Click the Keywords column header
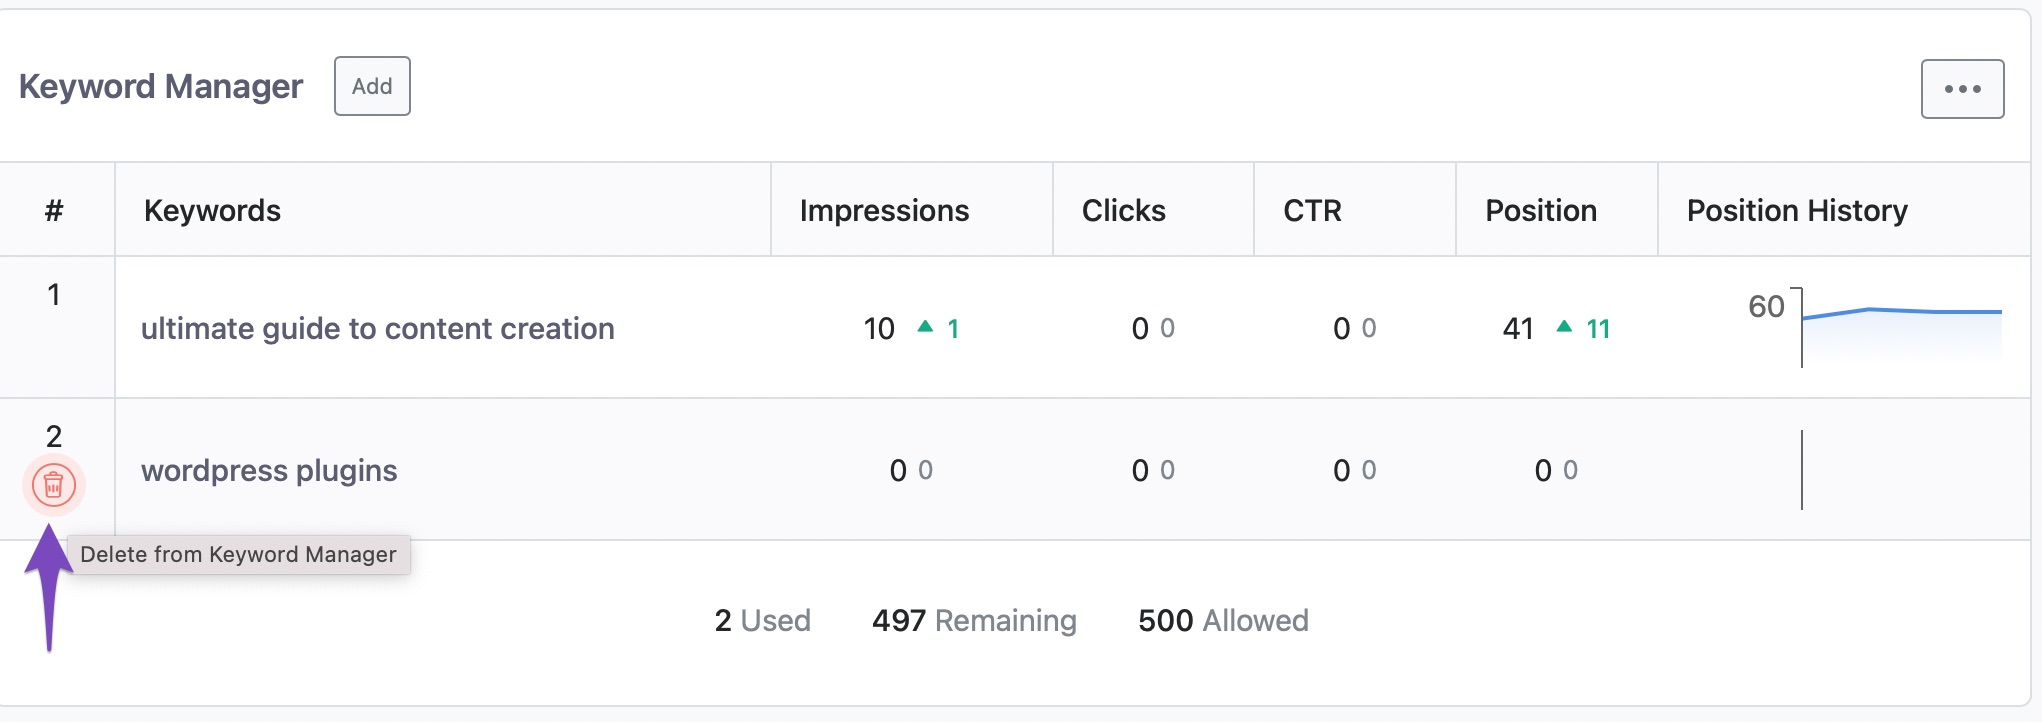This screenshot has width=2042, height=722. coord(212,211)
